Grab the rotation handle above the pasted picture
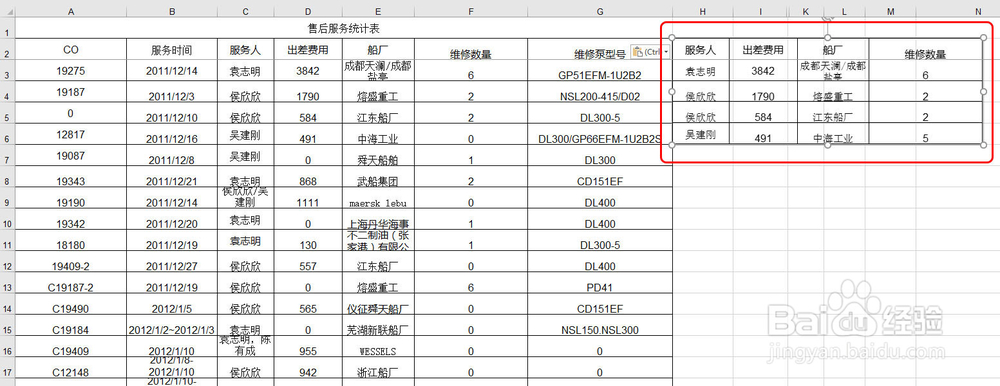The image size is (1000, 386). (828, 18)
